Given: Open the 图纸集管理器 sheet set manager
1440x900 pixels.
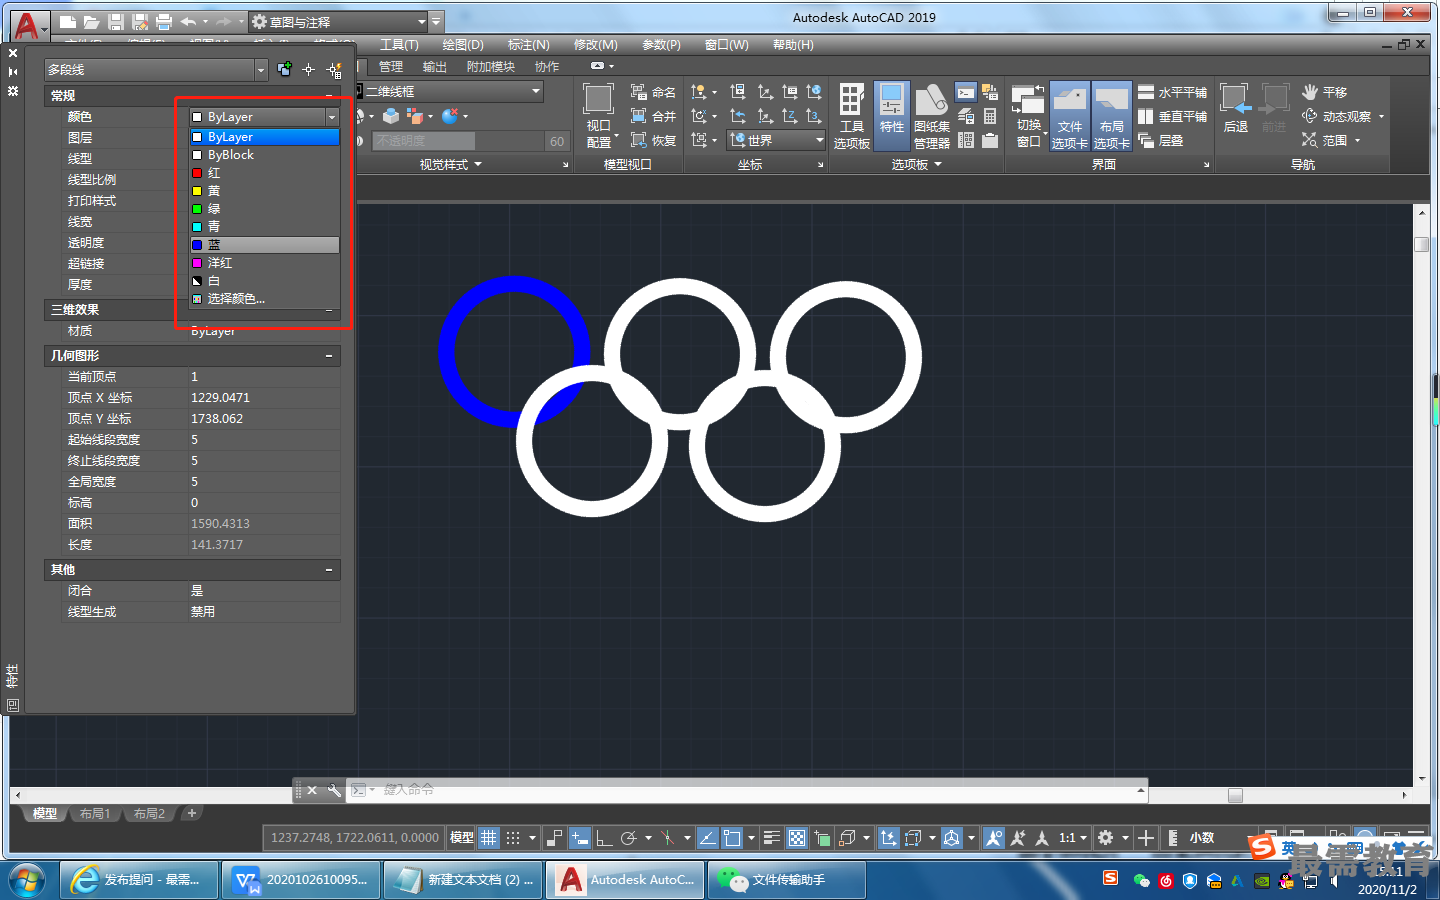Looking at the screenshot, I should coord(931,116).
